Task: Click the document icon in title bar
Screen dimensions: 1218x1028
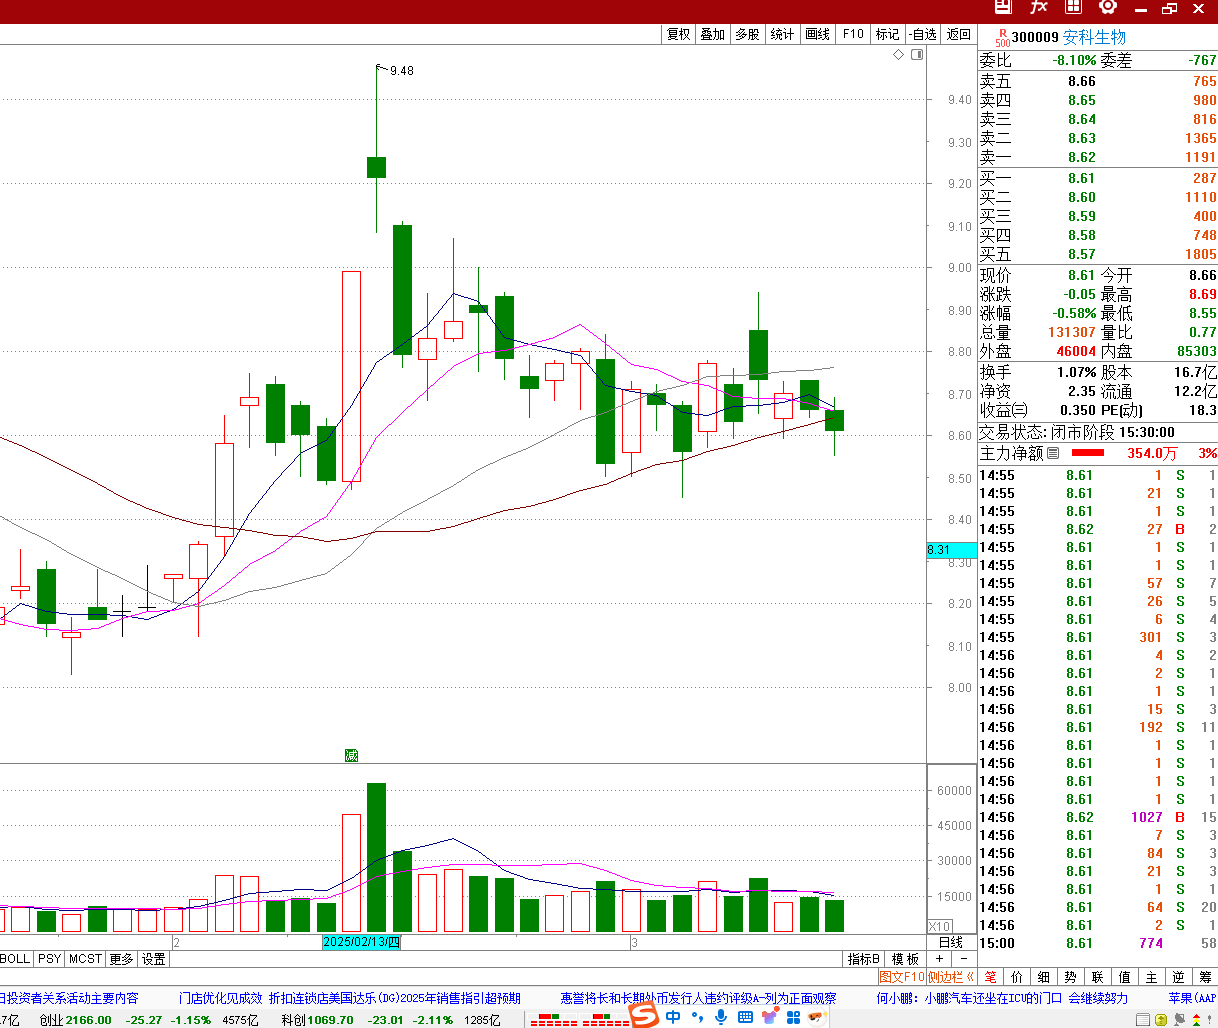Action: 1003,7
